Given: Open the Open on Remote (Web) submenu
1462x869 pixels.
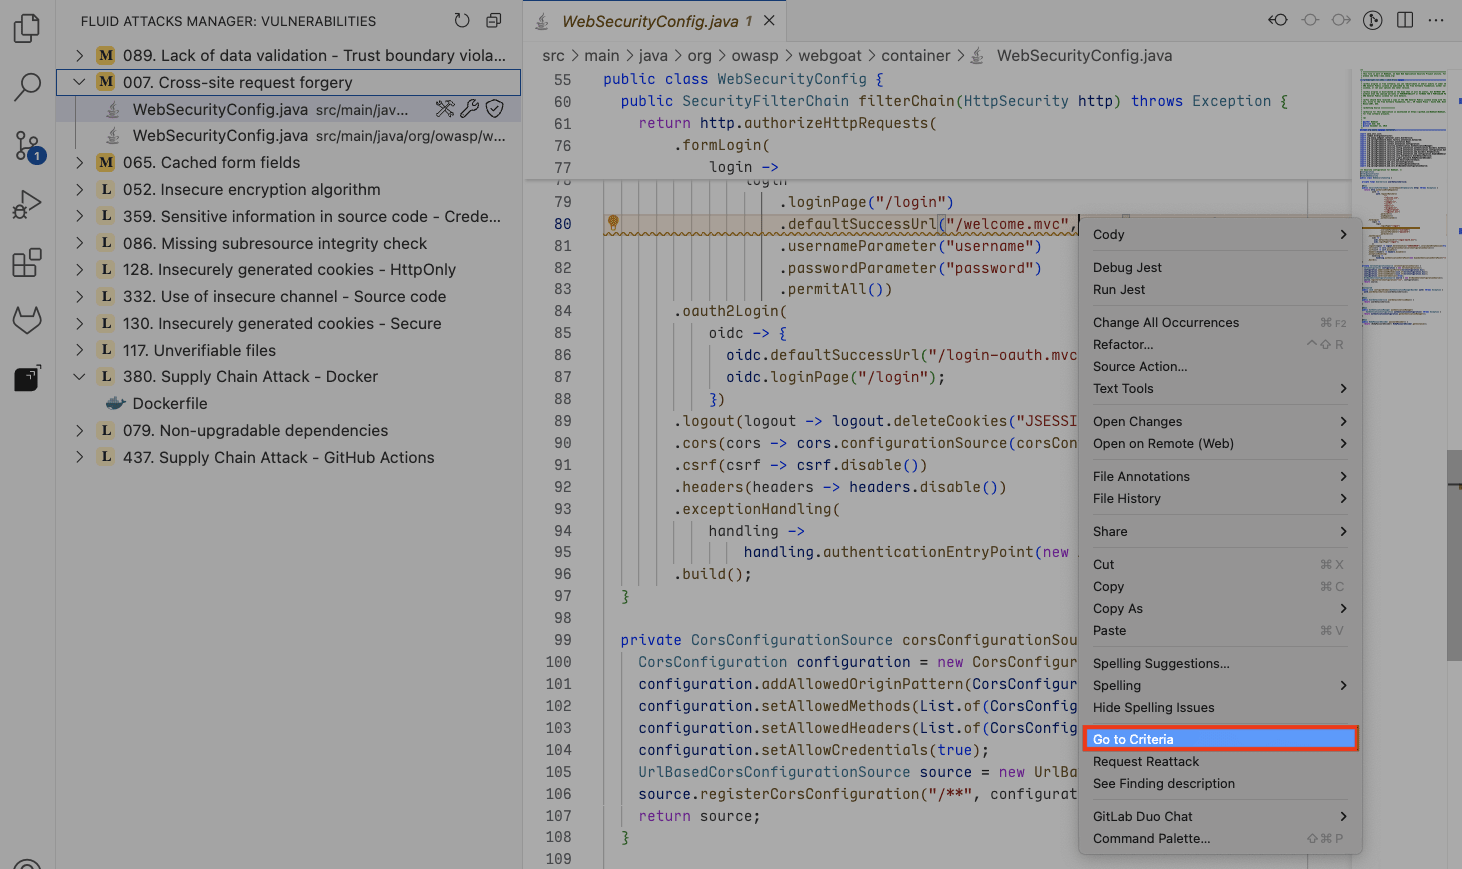Looking at the screenshot, I should 1220,443.
